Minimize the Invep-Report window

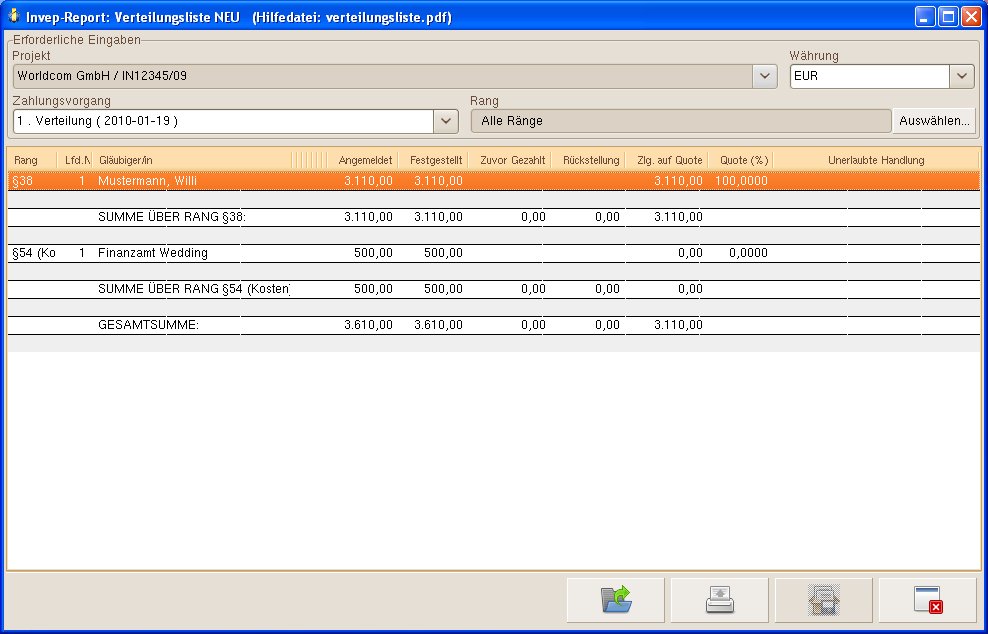click(925, 16)
